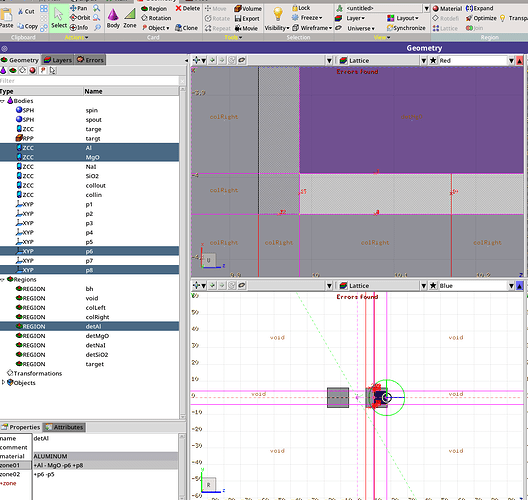Toggle Wireframe display mode

(312, 28)
